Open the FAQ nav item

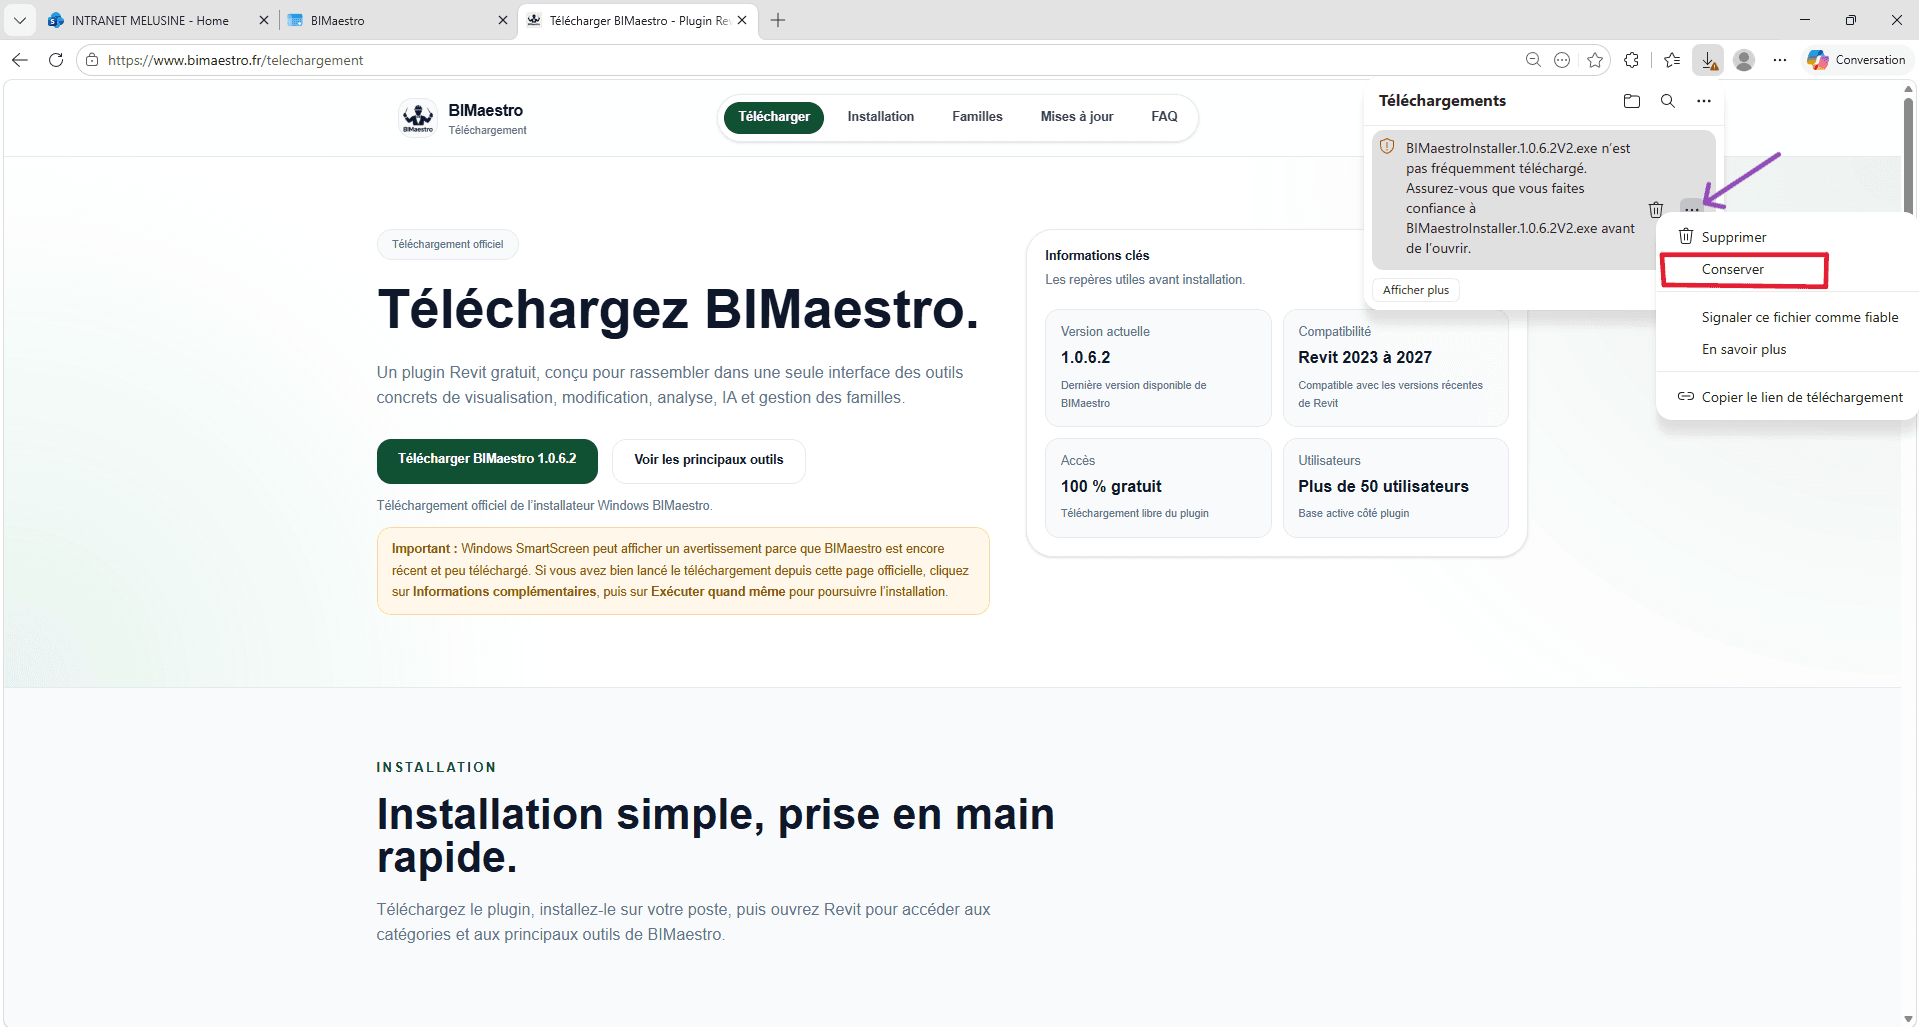point(1164,117)
